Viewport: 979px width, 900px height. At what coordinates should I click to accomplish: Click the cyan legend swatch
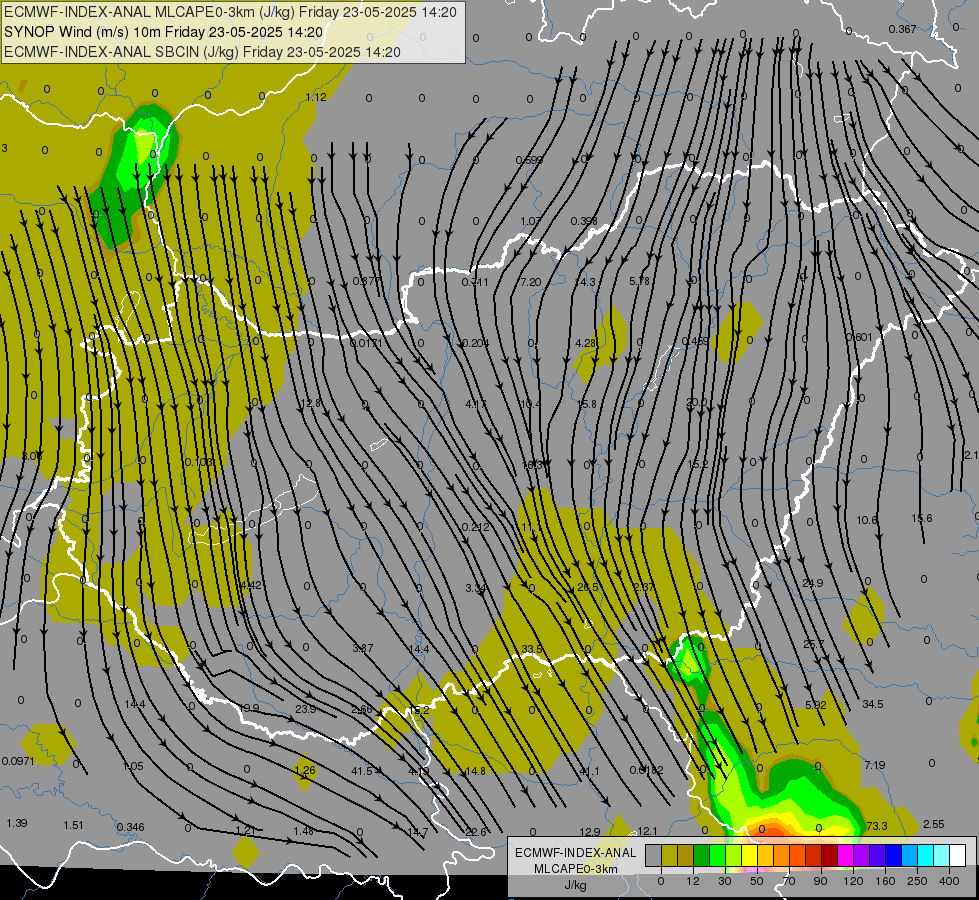click(925, 856)
